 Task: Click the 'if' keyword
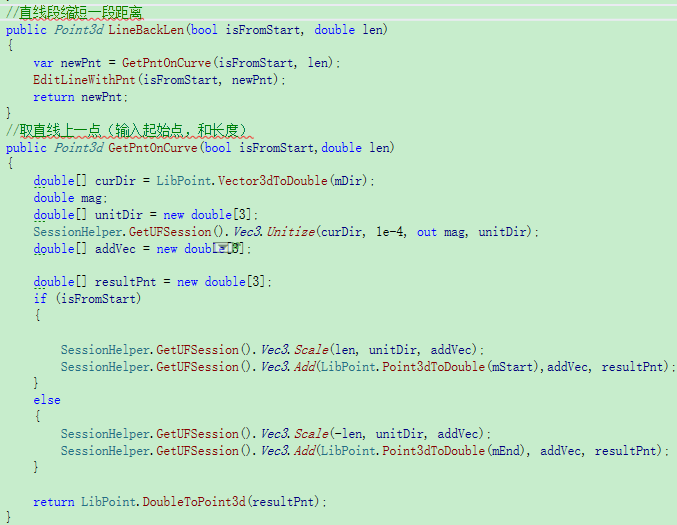pos(40,299)
